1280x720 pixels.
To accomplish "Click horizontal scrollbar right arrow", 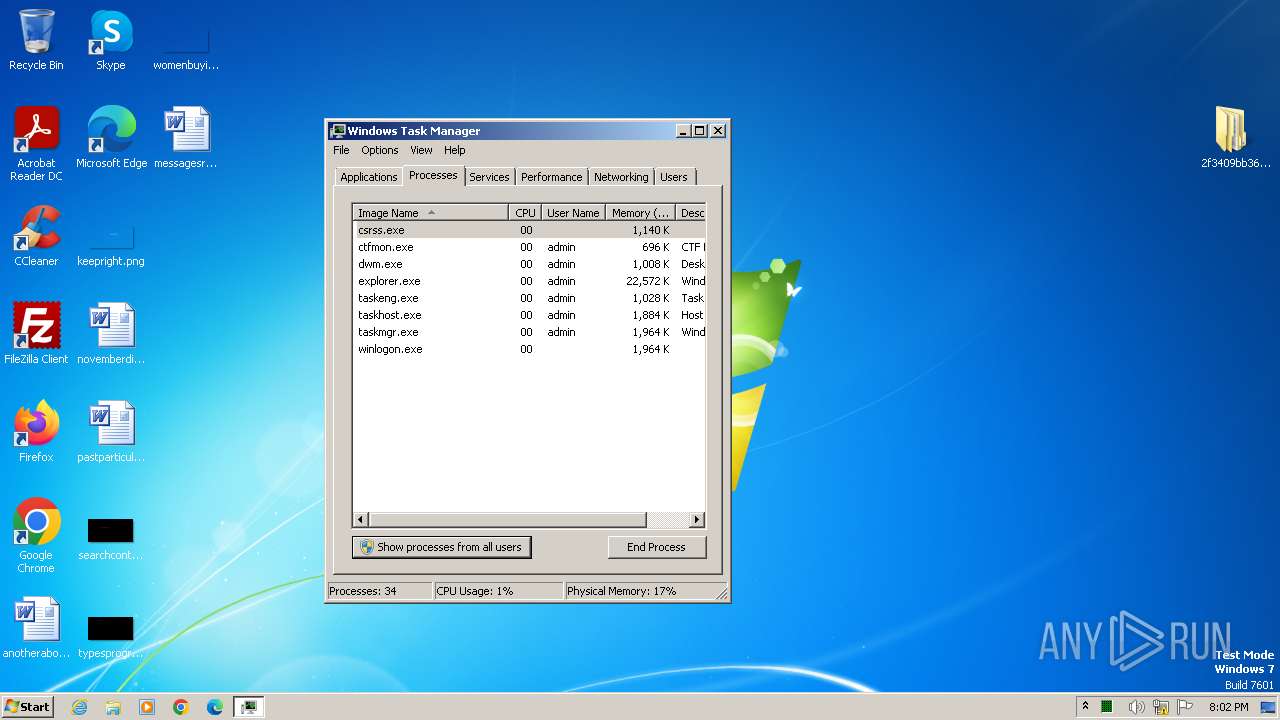I will [x=697, y=520].
